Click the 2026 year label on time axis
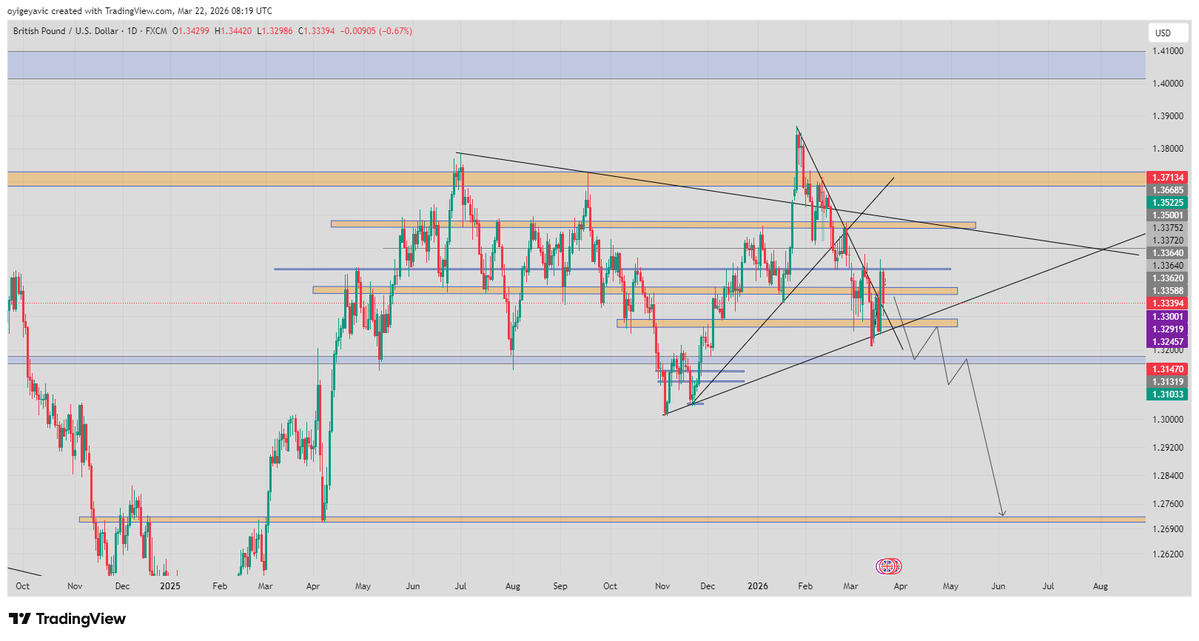Viewport: 1199px width, 641px height. [x=758, y=586]
